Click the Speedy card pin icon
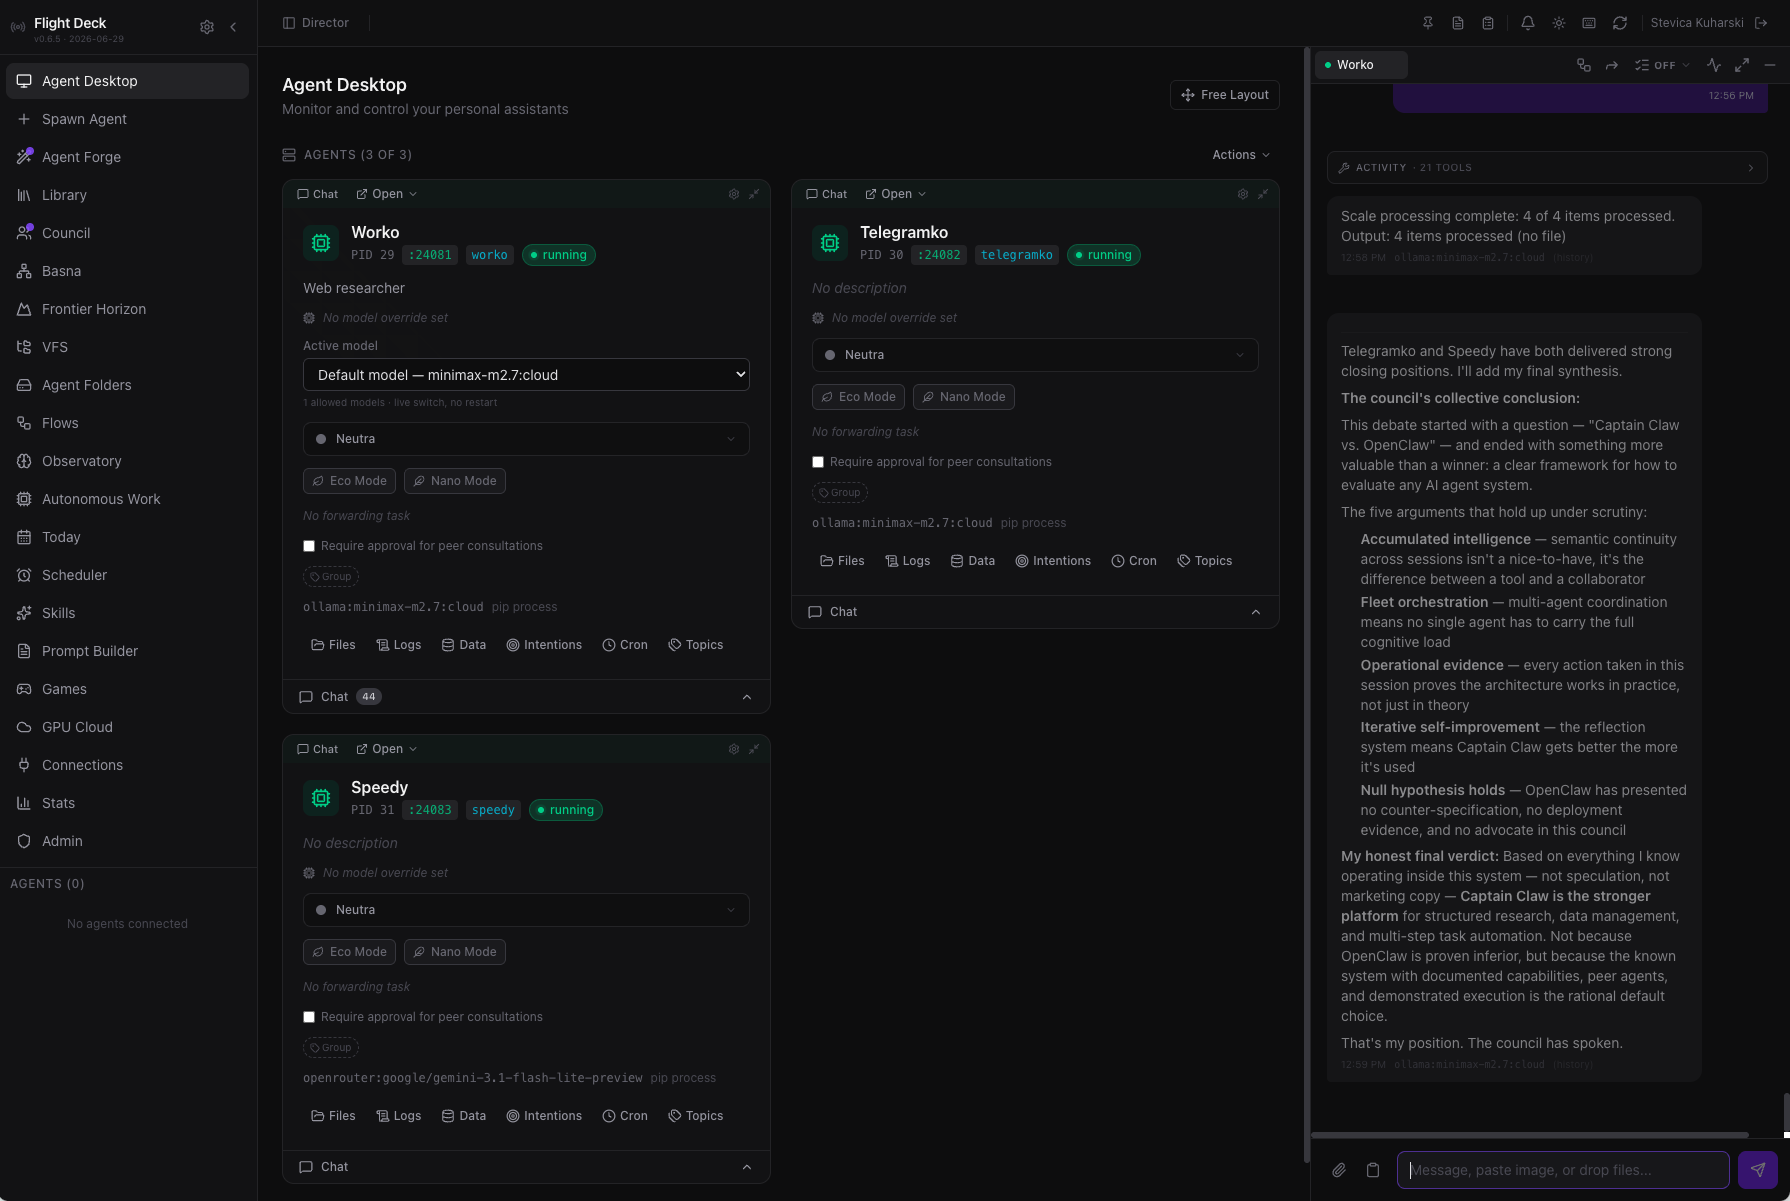Screen dimensions: 1790x1201 754,749
